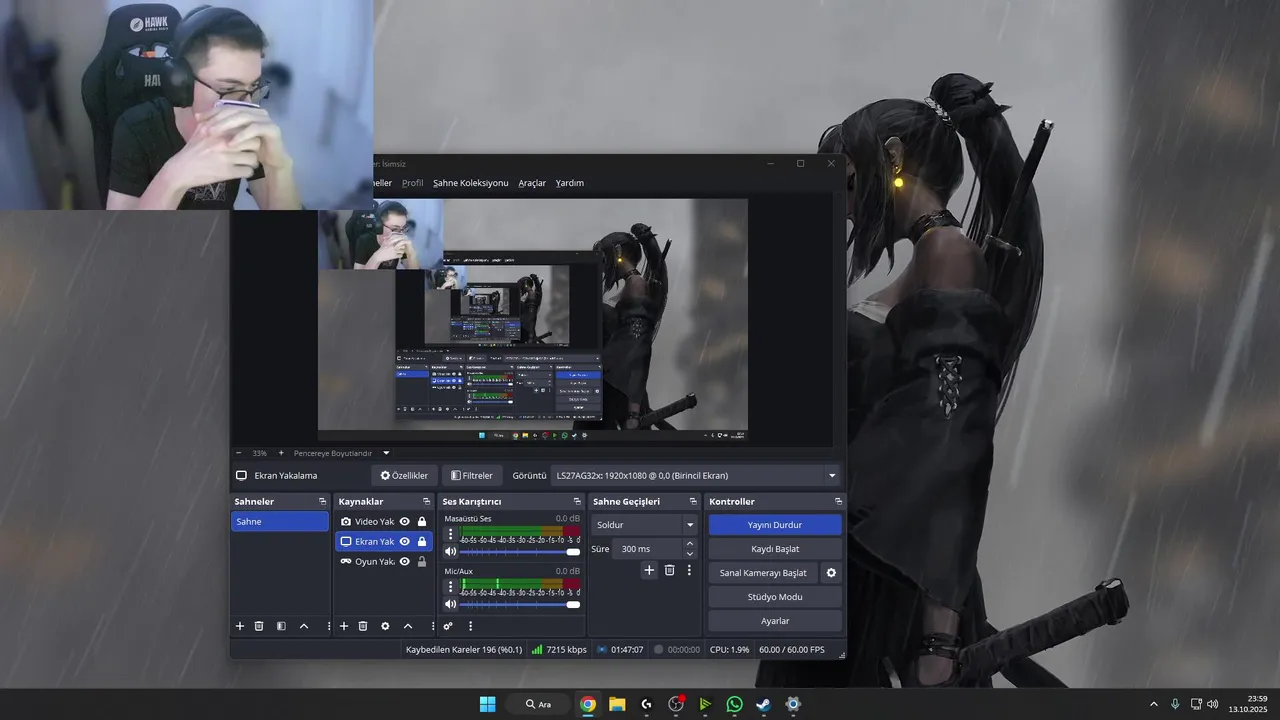The image size is (1280, 720).
Task: Undock the Ses Karıştırıcı panel
Action: 577,502
